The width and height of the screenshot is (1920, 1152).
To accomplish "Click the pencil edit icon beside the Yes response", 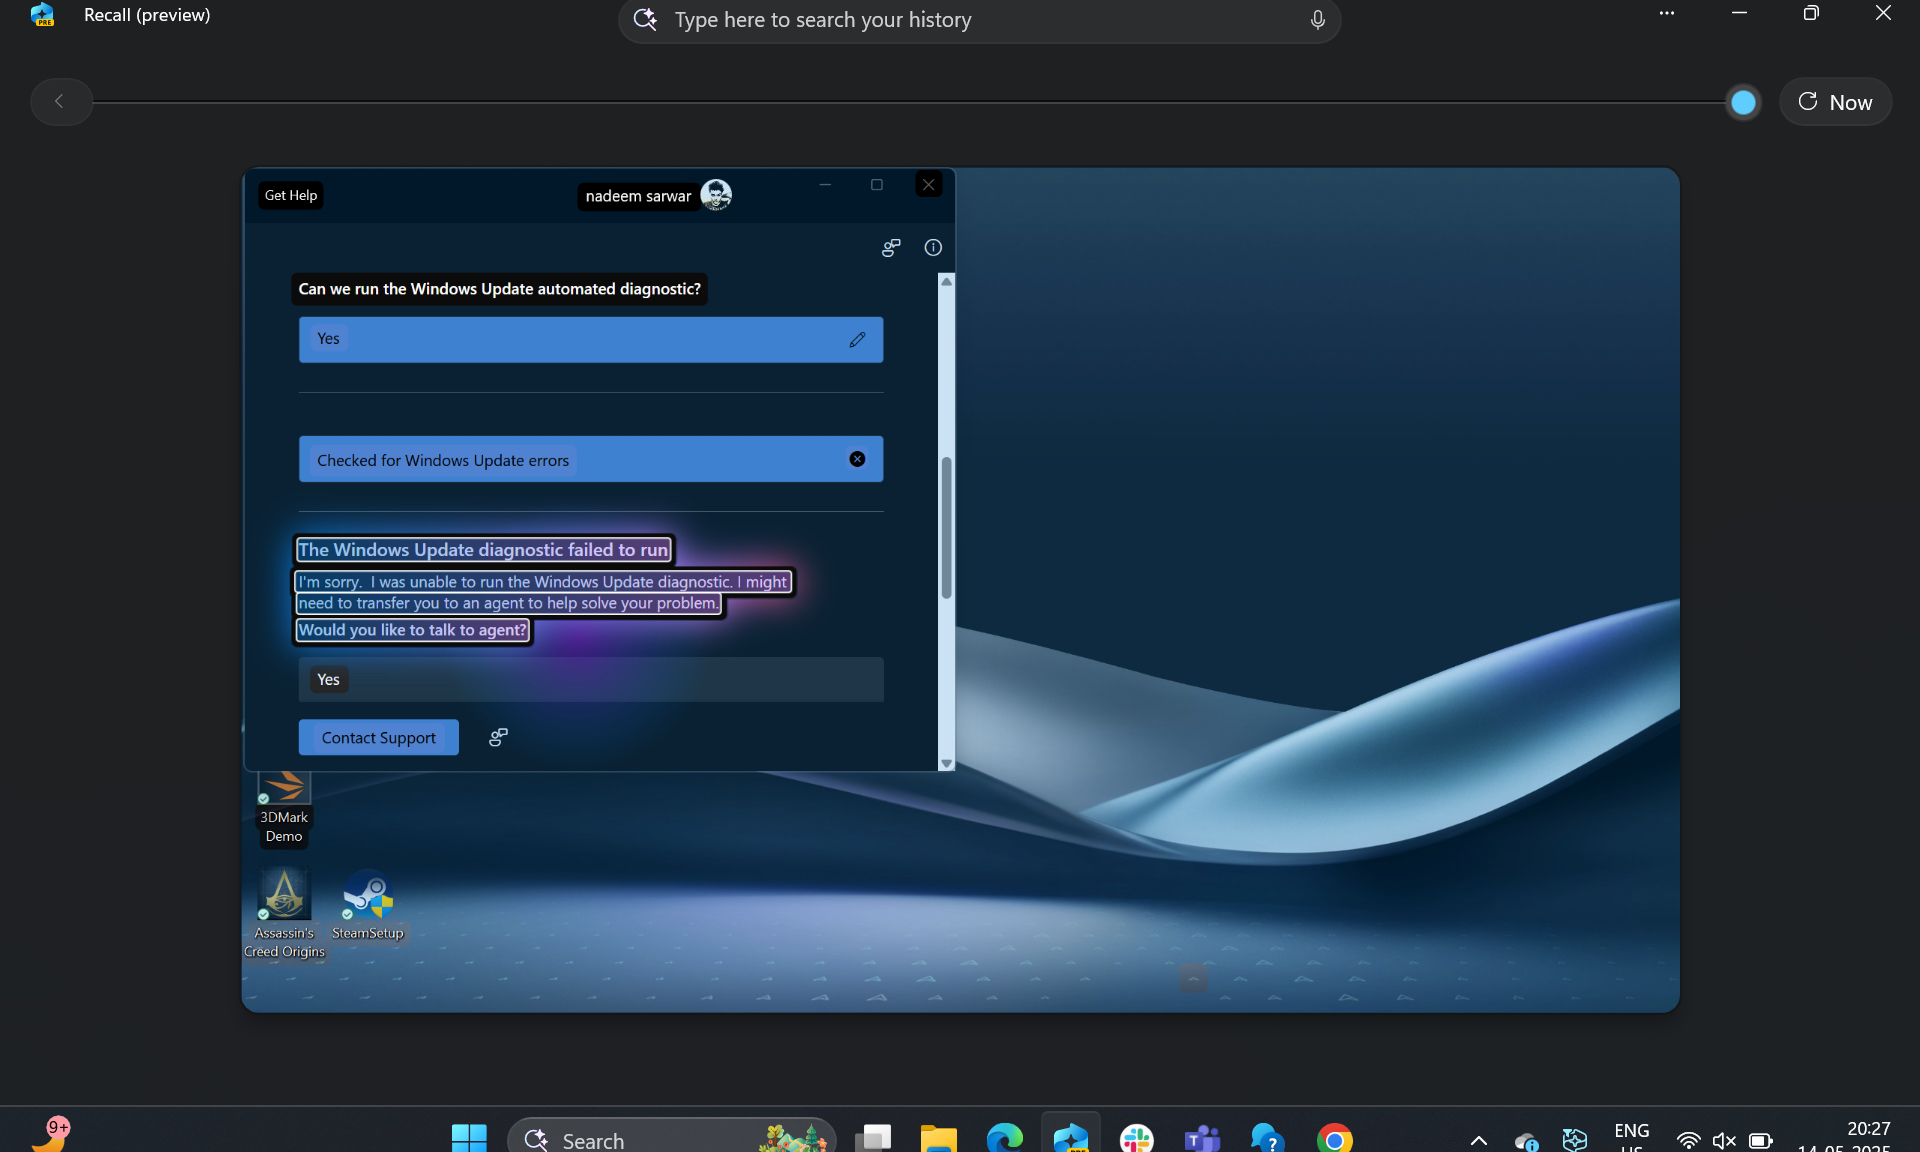I will click(x=857, y=340).
